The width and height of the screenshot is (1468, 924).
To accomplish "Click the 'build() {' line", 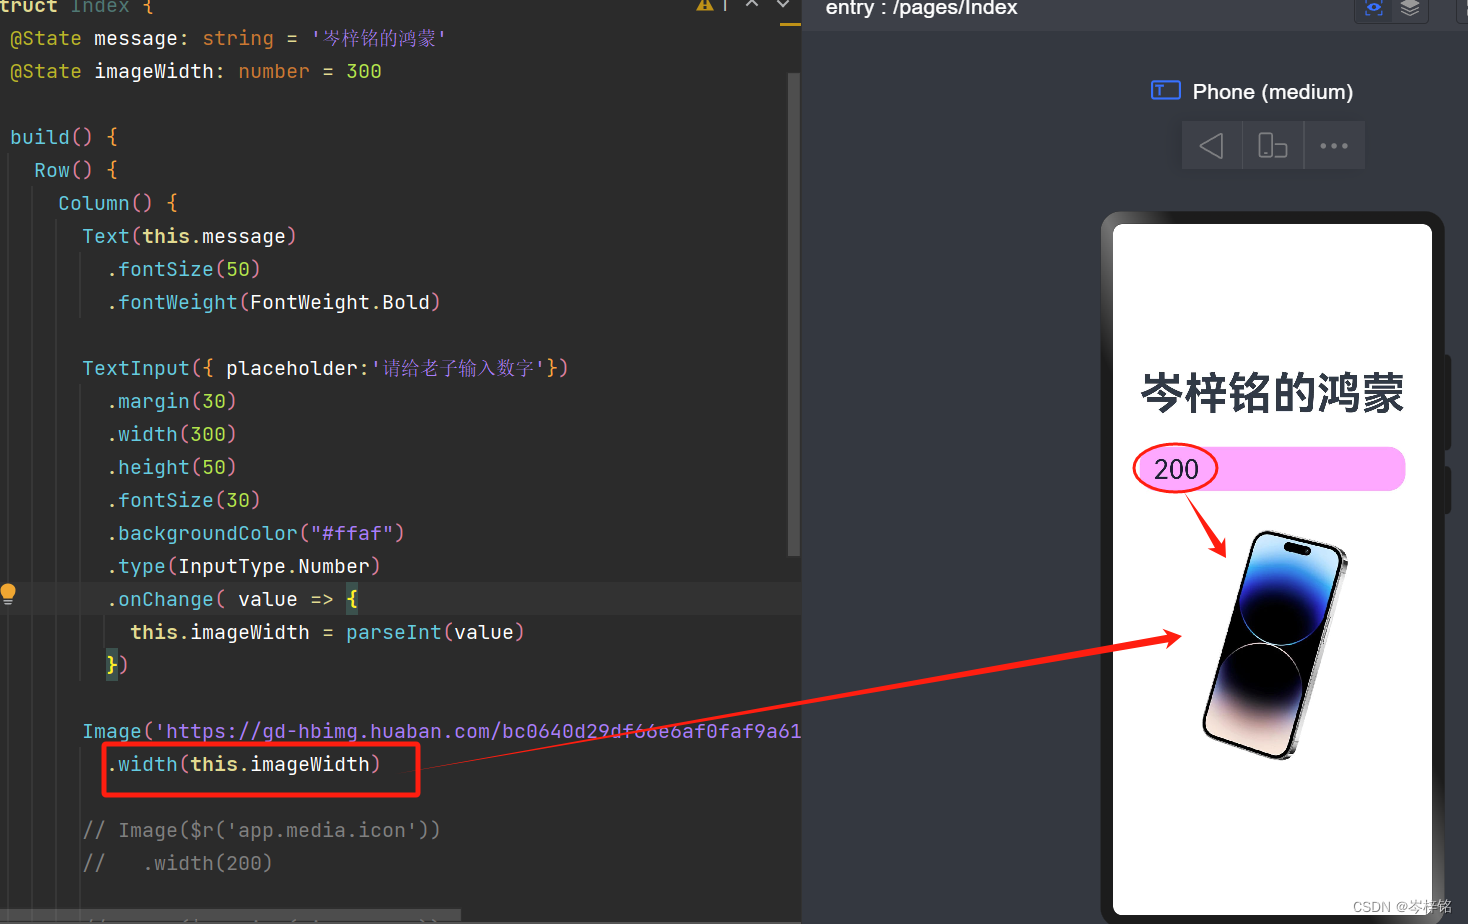I will 64,137.
